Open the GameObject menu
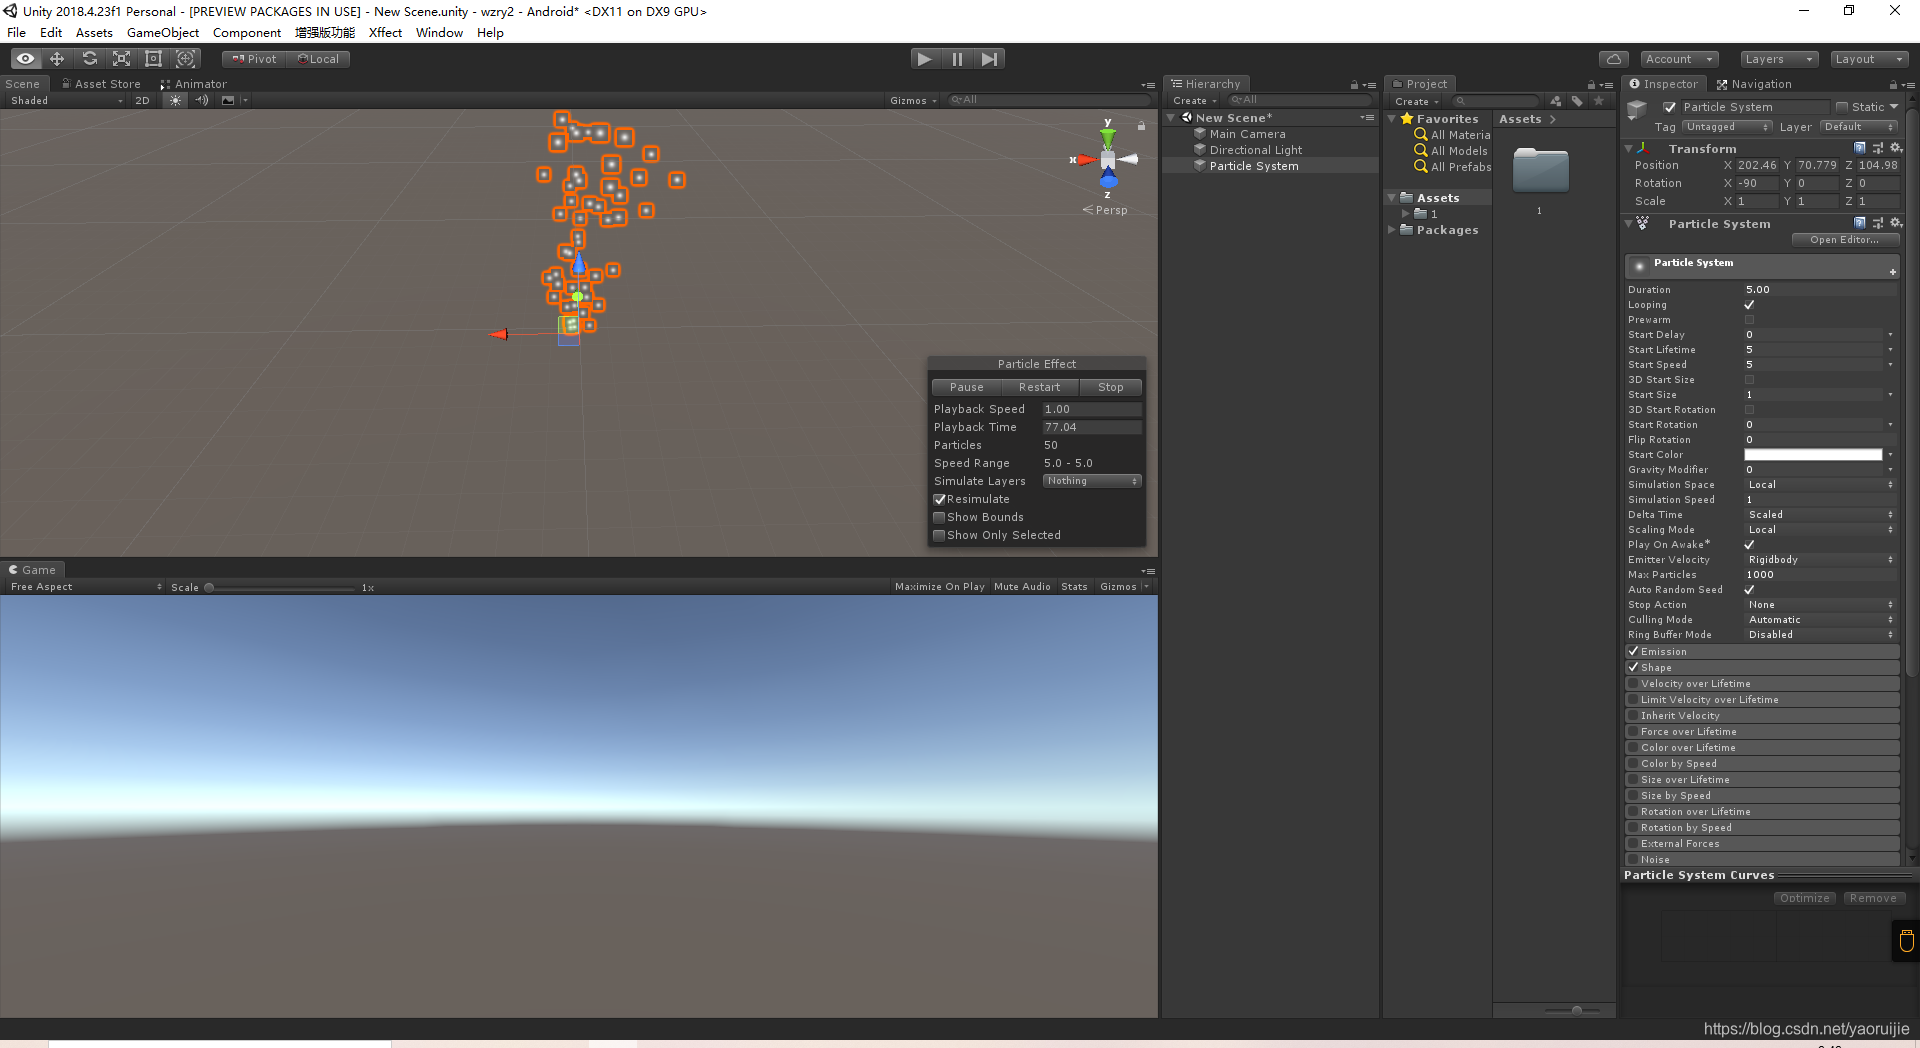1920x1048 pixels. coord(163,33)
